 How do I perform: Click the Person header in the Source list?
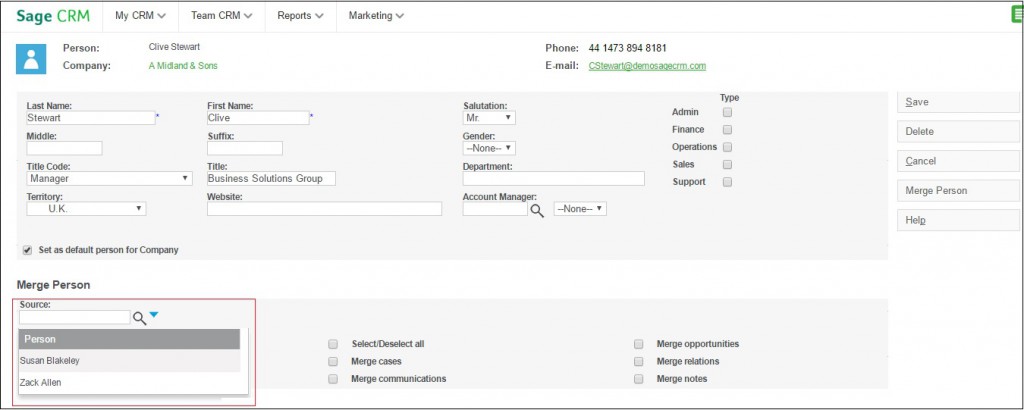129,339
